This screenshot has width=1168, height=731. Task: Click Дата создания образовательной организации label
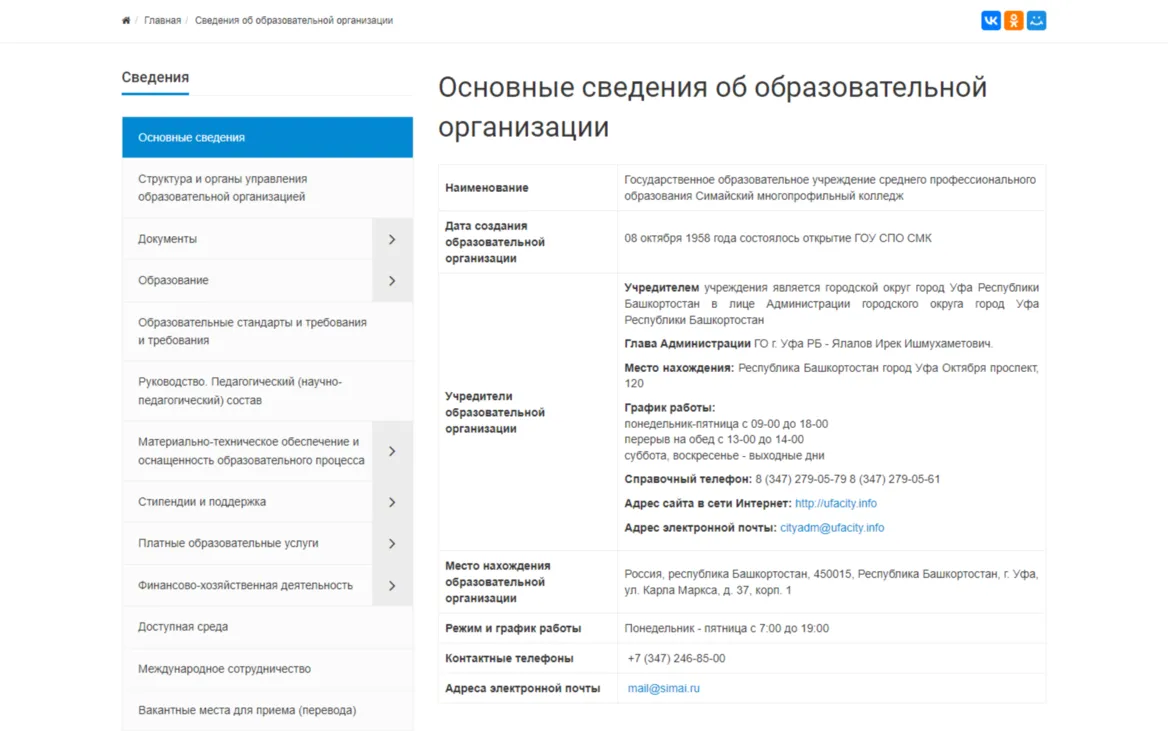[x=495, y=242]
